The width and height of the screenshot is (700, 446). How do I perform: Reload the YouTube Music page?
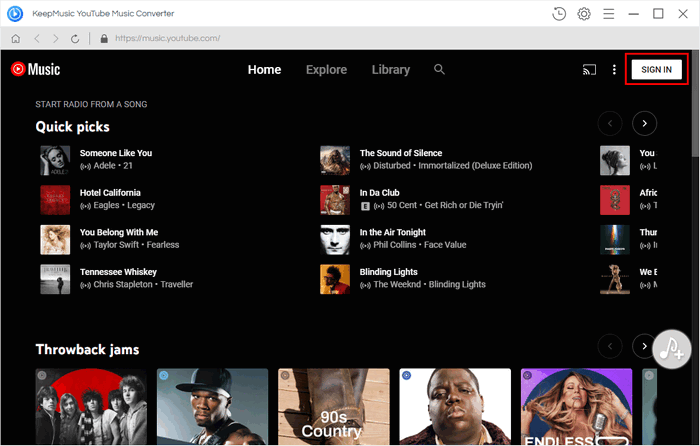[x=75, y=39]
